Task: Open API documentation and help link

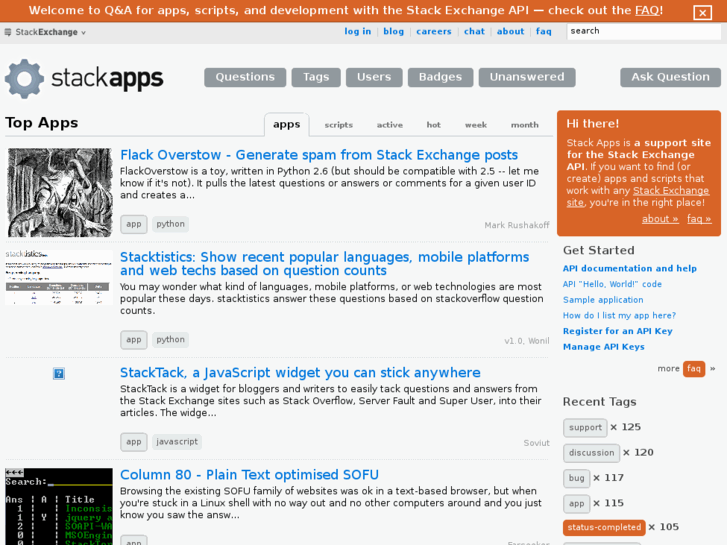Action: tap(630, 268)
